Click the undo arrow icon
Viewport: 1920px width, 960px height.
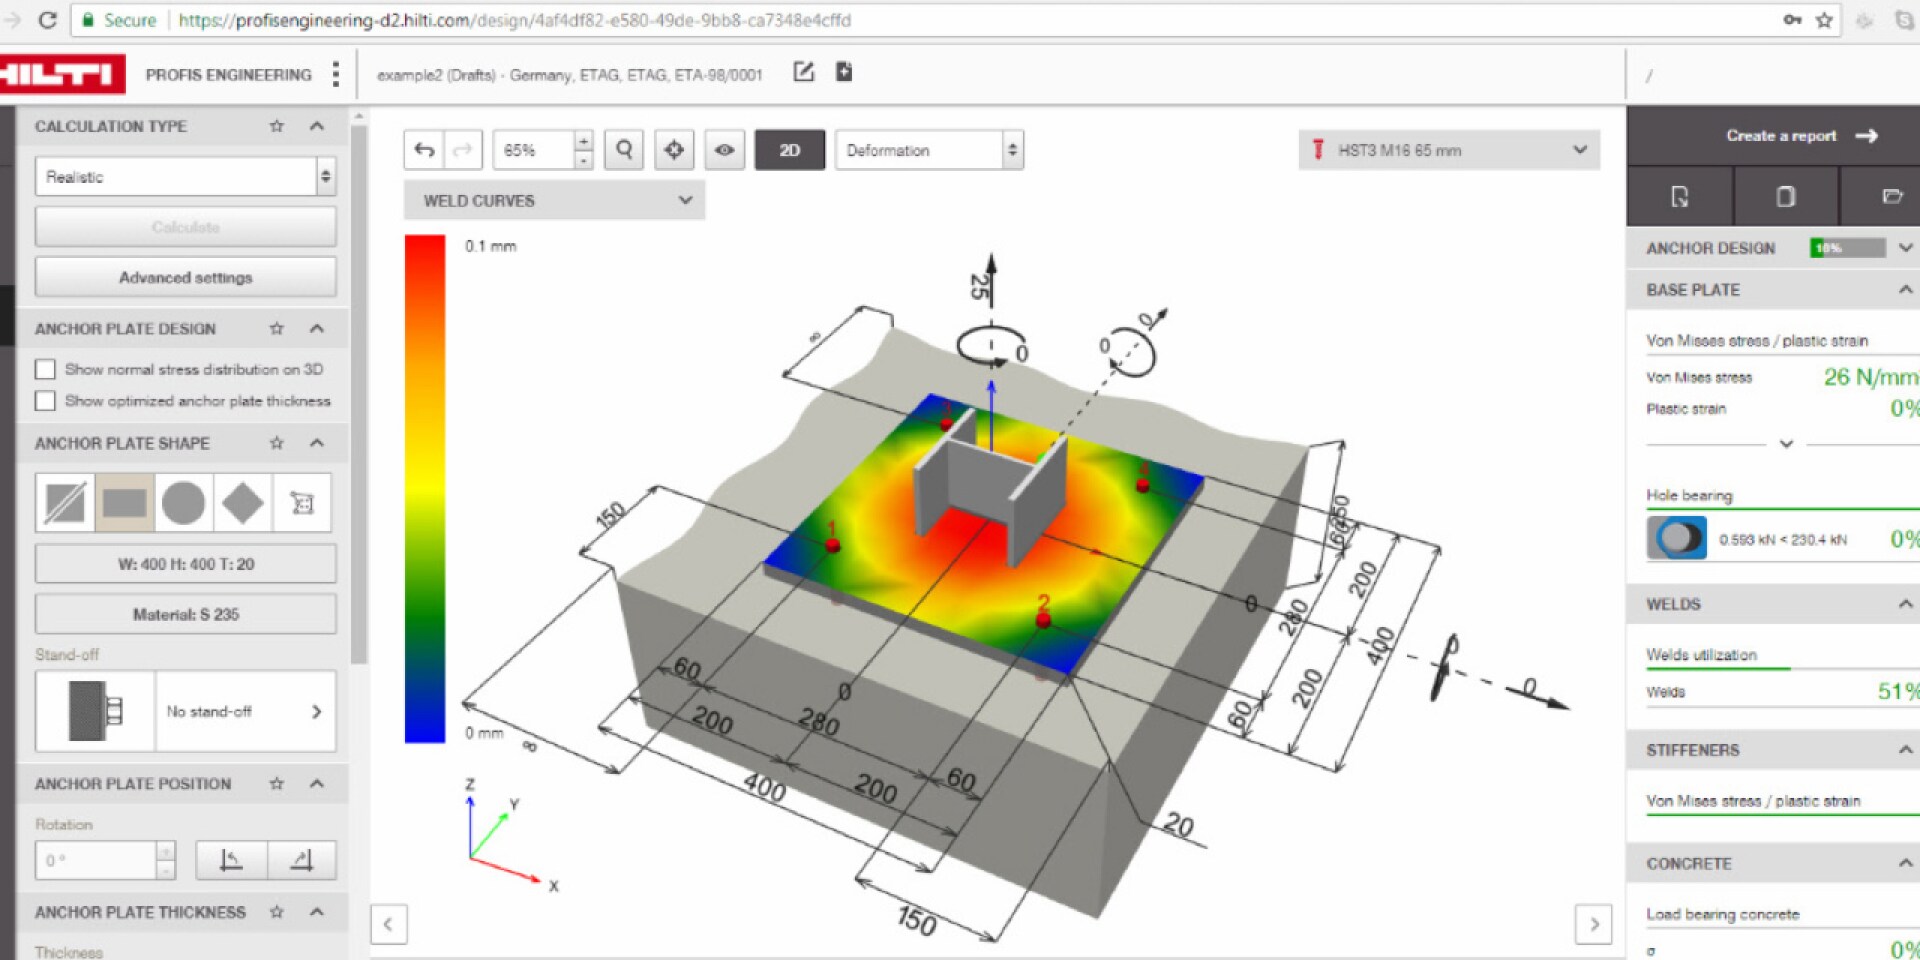click(424, 150)
